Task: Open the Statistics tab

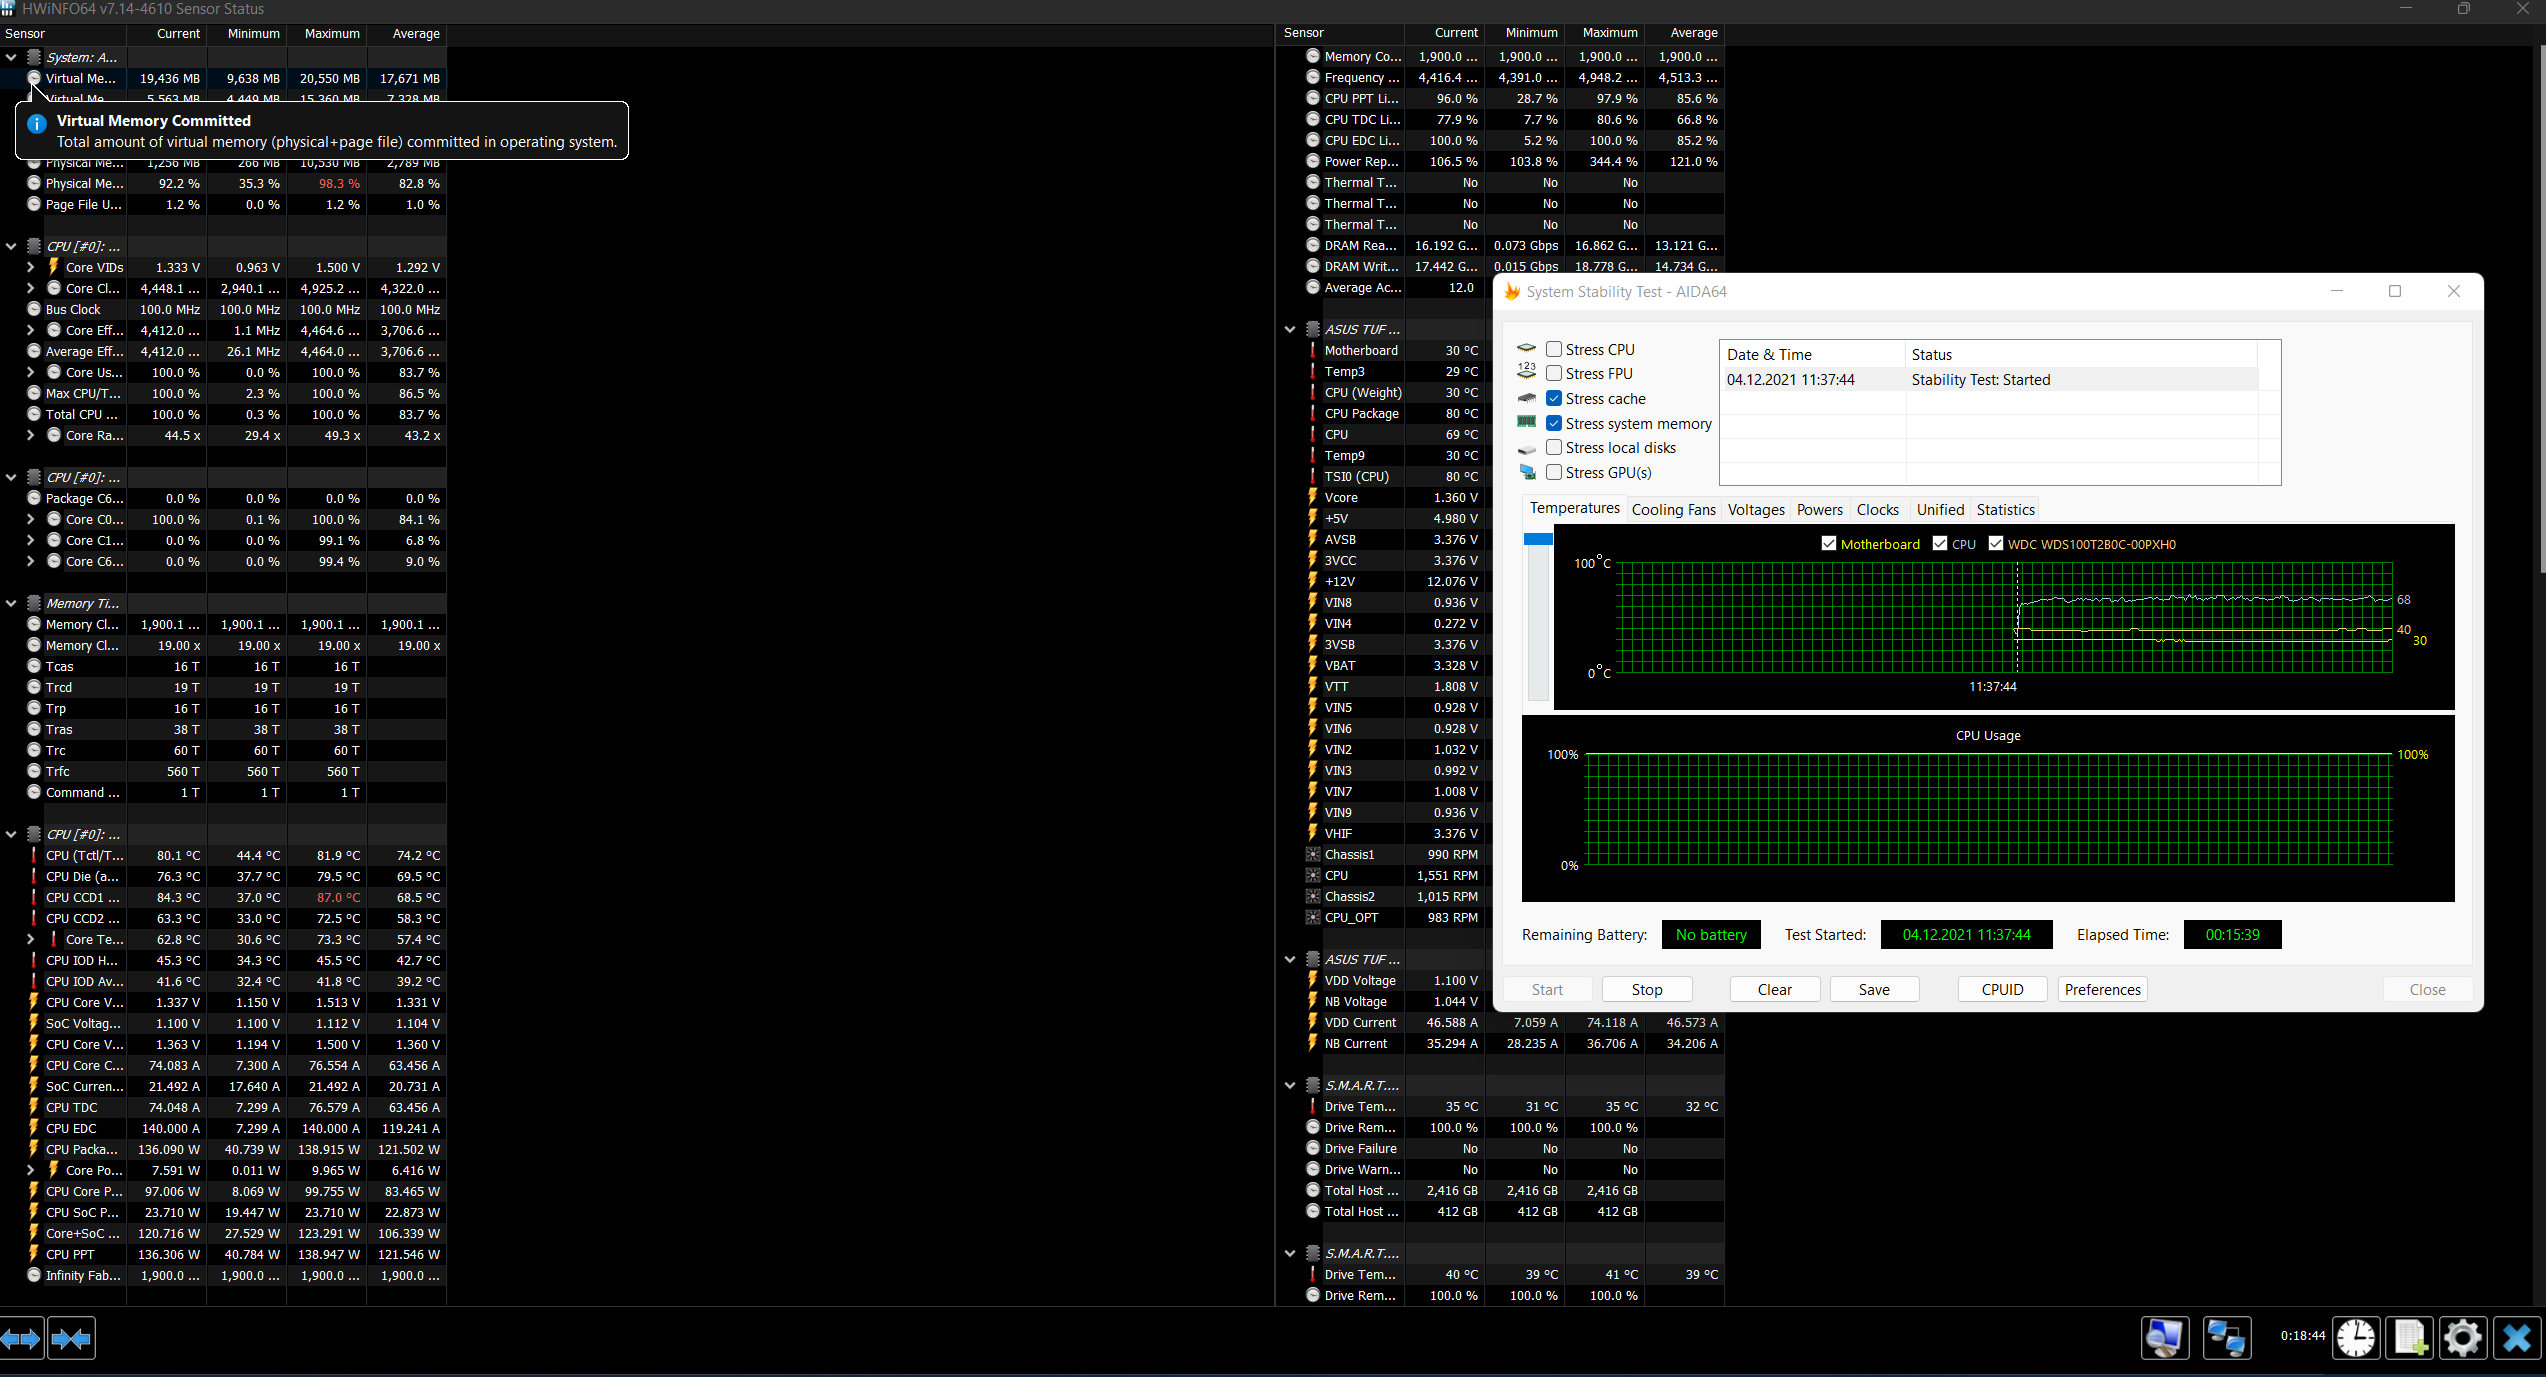Action: pyautogui.click(x=2005, y=509)
